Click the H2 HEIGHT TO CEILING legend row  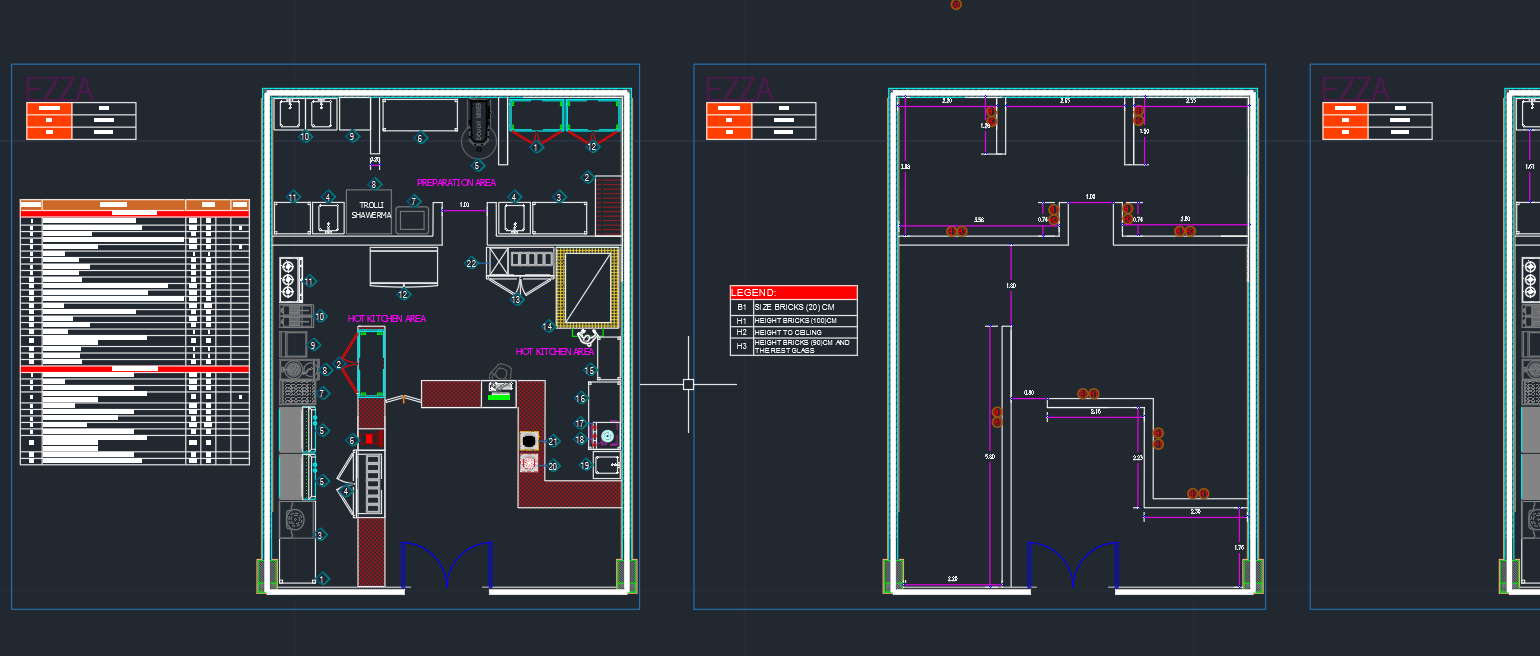point(793,332)
